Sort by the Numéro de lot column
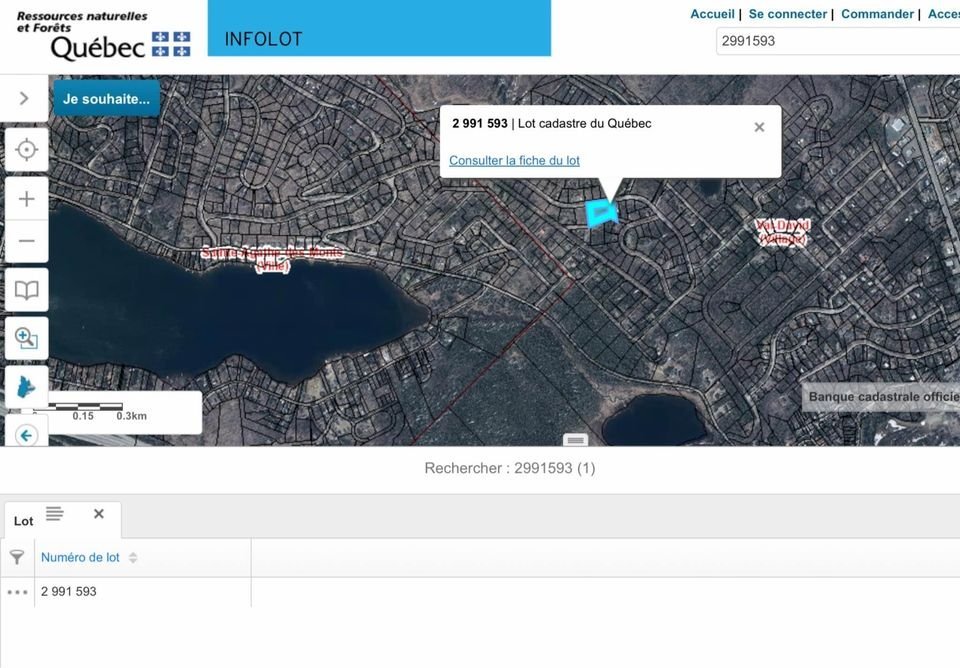The height and width of the screenshot is (668, 960). point(133,558)
